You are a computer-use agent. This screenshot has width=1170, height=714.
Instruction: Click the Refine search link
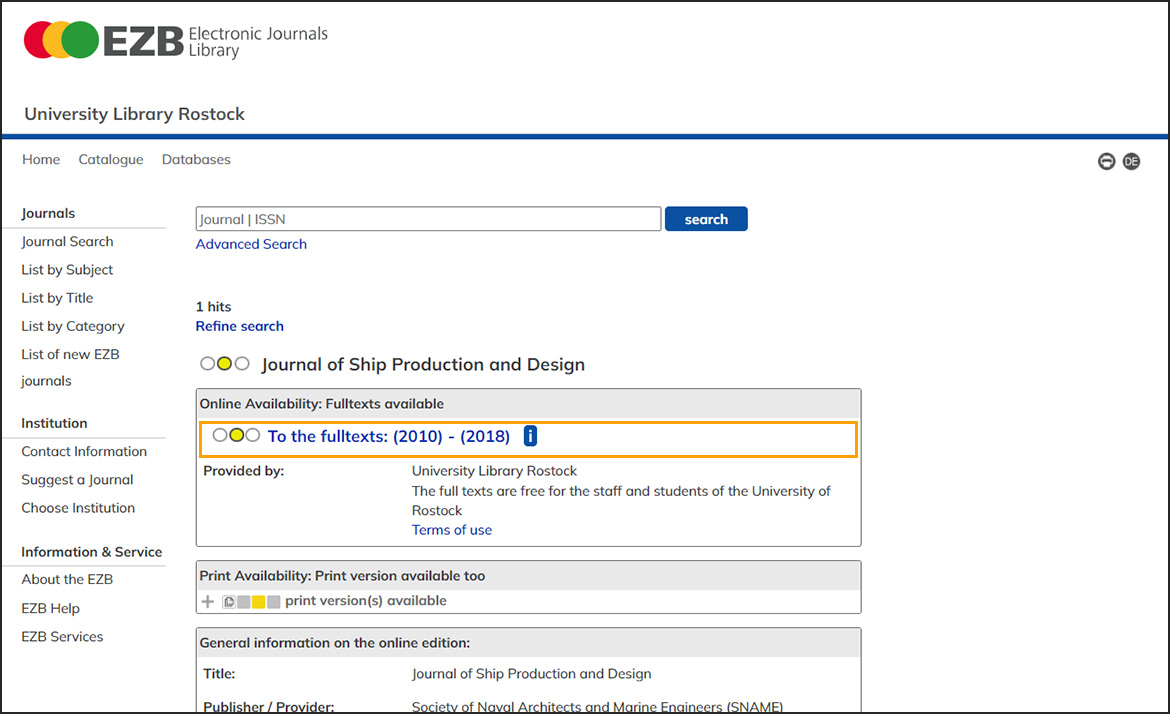click(240, 326)
